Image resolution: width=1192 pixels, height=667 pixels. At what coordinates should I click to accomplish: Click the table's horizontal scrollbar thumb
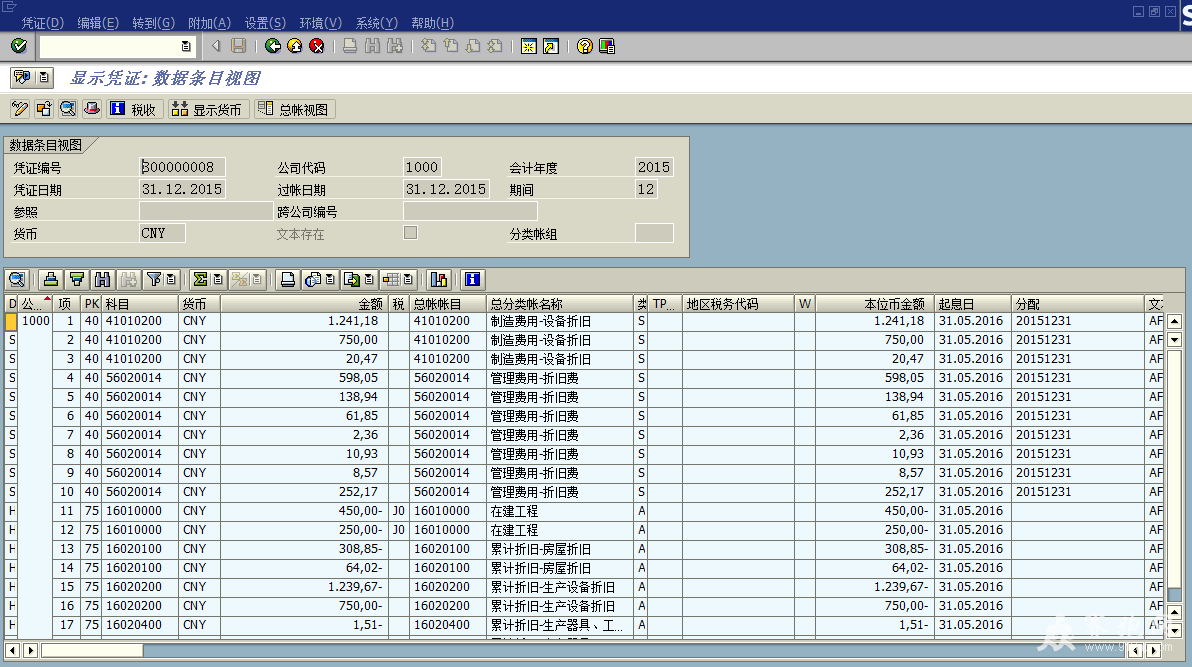point(92,650)
